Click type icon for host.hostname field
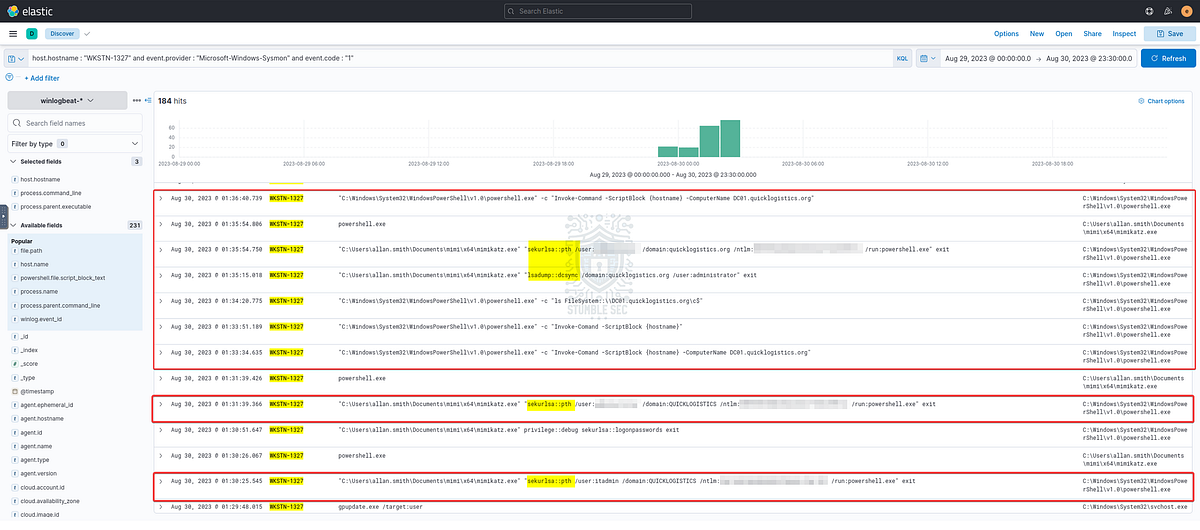 [14, 179]
